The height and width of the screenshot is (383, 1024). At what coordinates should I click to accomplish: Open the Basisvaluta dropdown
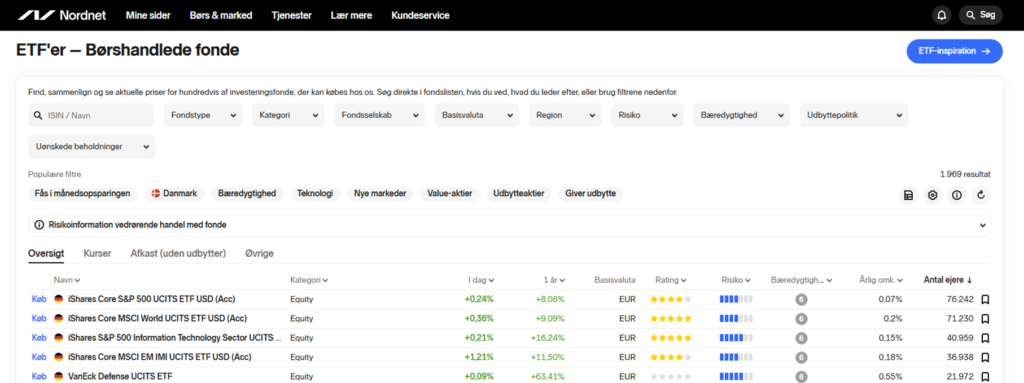(477, 115)
